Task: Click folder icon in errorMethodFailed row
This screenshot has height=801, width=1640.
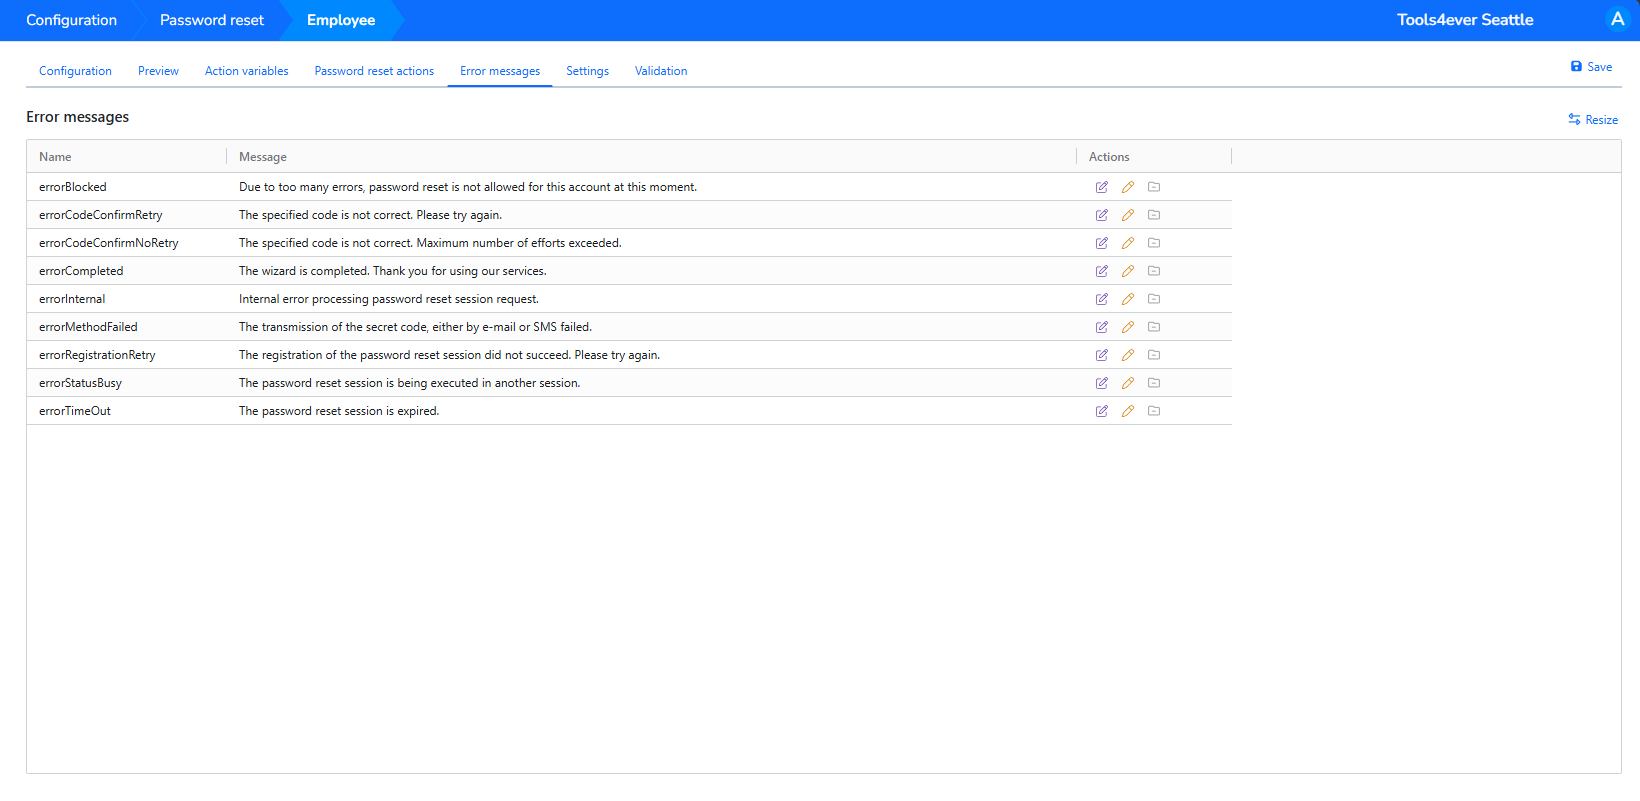Action: click(x=1154, y=327)
